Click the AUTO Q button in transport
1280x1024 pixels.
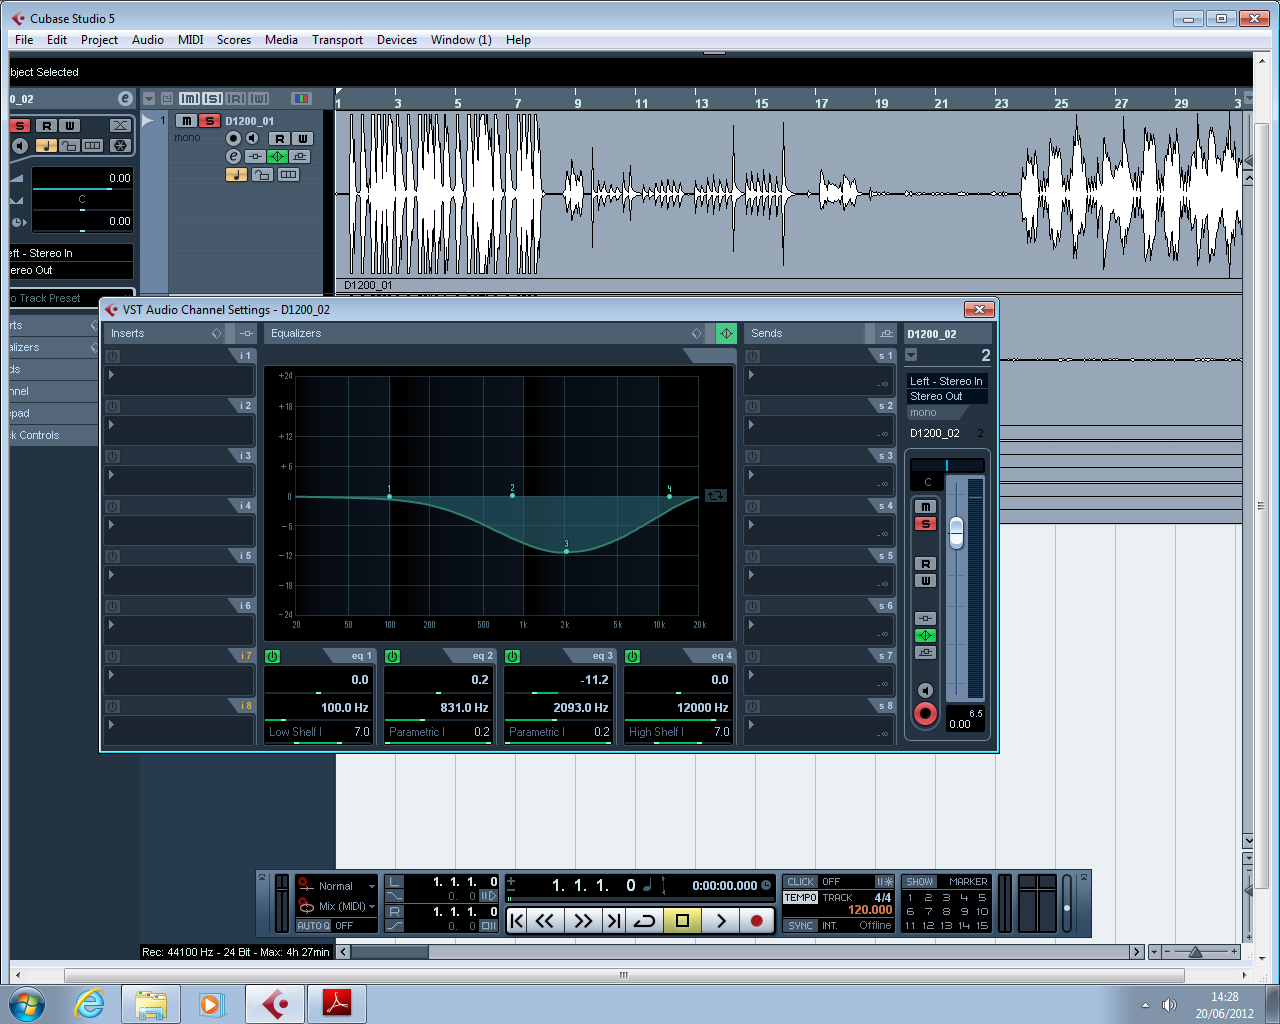pyautogui.click(x=314, y=926)
